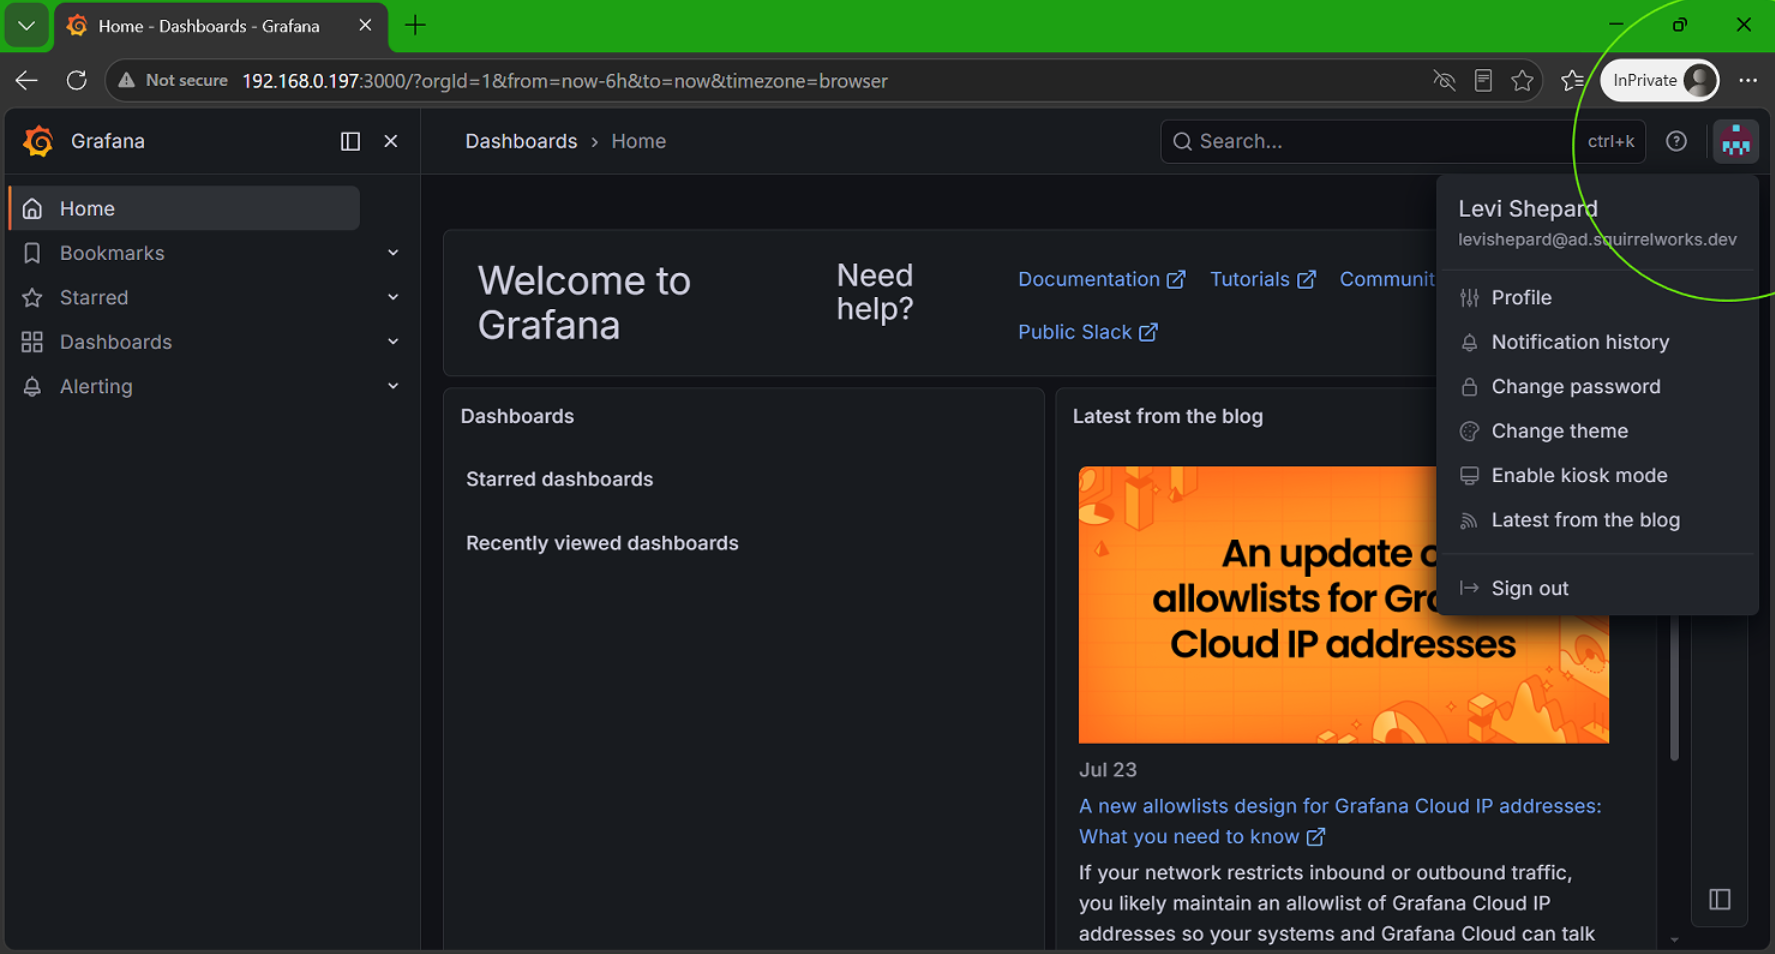Expand the Dashboards section chevron
The image size is (1775, 954).
[x=393, y=342]
